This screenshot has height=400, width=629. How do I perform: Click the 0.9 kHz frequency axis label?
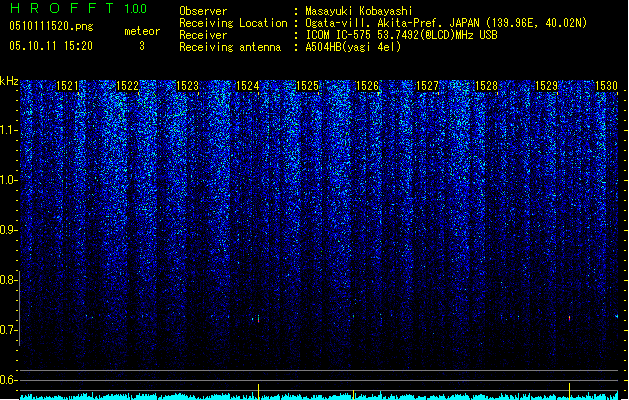[9, 230]
